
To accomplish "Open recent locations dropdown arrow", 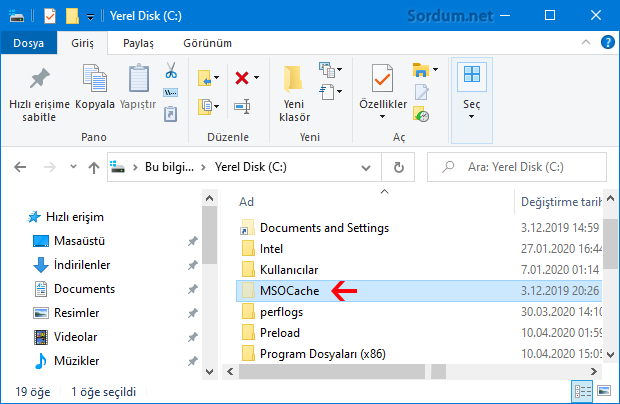I will pos(73,167).
